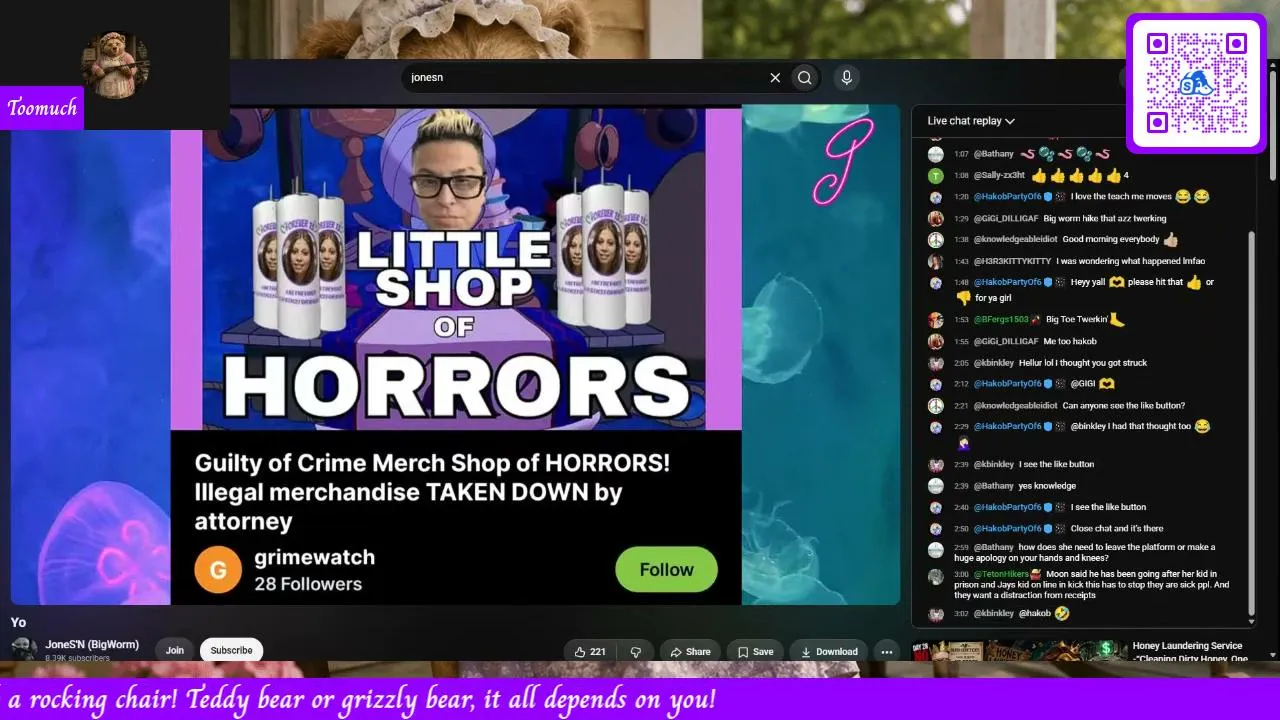Clear the search box text with the X
The height and width of the screenshot is (720, 1280).
point(775,78)
